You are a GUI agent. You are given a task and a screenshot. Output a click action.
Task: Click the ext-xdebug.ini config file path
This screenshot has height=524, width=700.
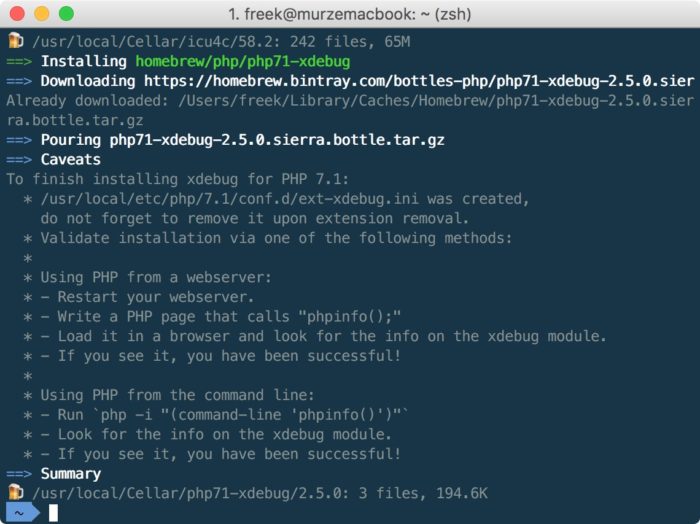point(229,199)
